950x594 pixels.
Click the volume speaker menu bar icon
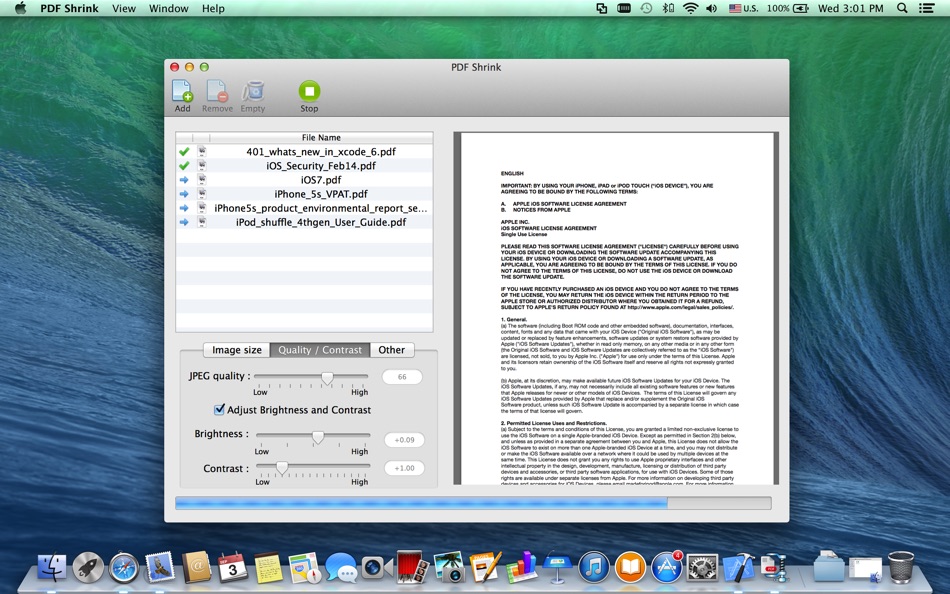[x=712, y=8]
